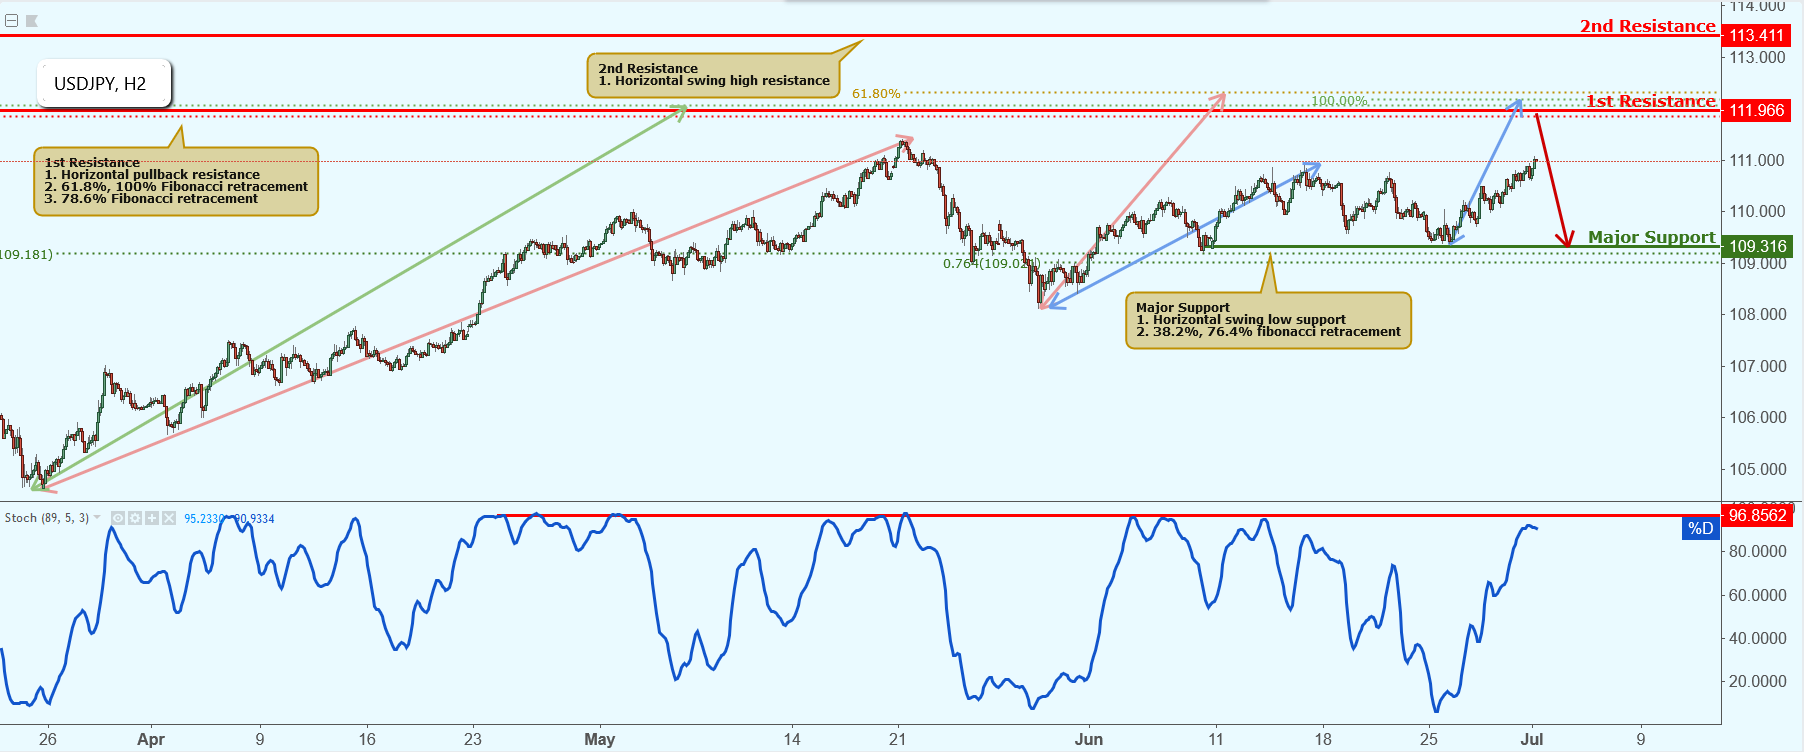Click 80.0000 on the stochastic scale
1804x752 pixels.
(1758, 551)
